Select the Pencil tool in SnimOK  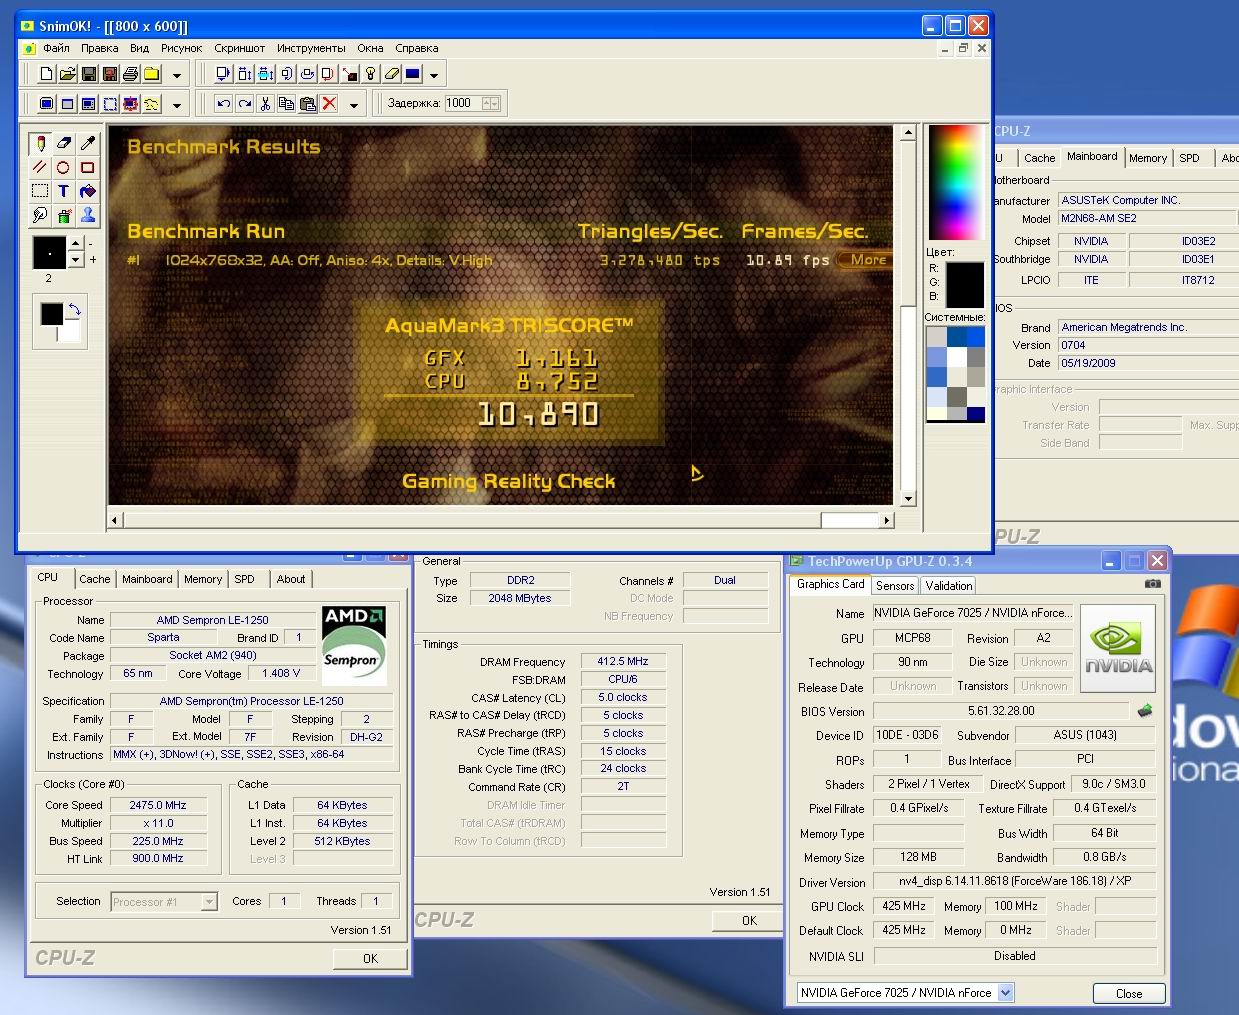[39, 143]
